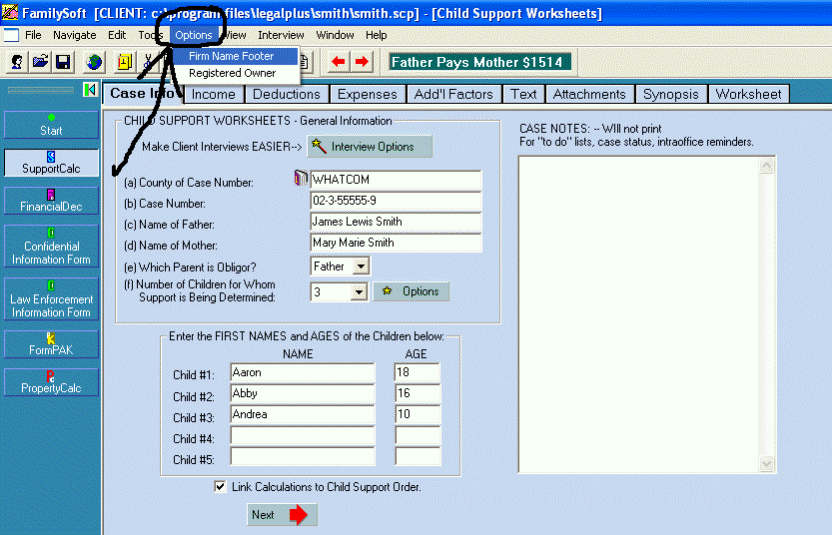
Task: Click the Case Number input field
Action: (395, 202)
